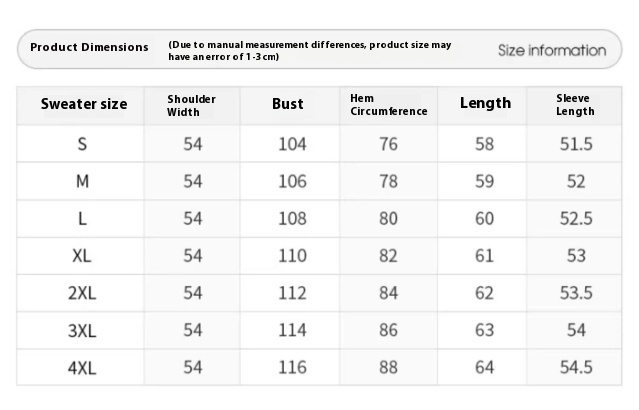Image resolution: width=639 pixels, height=410 pixels.
Task: Select the M size row label
Action: click(83, 181)
